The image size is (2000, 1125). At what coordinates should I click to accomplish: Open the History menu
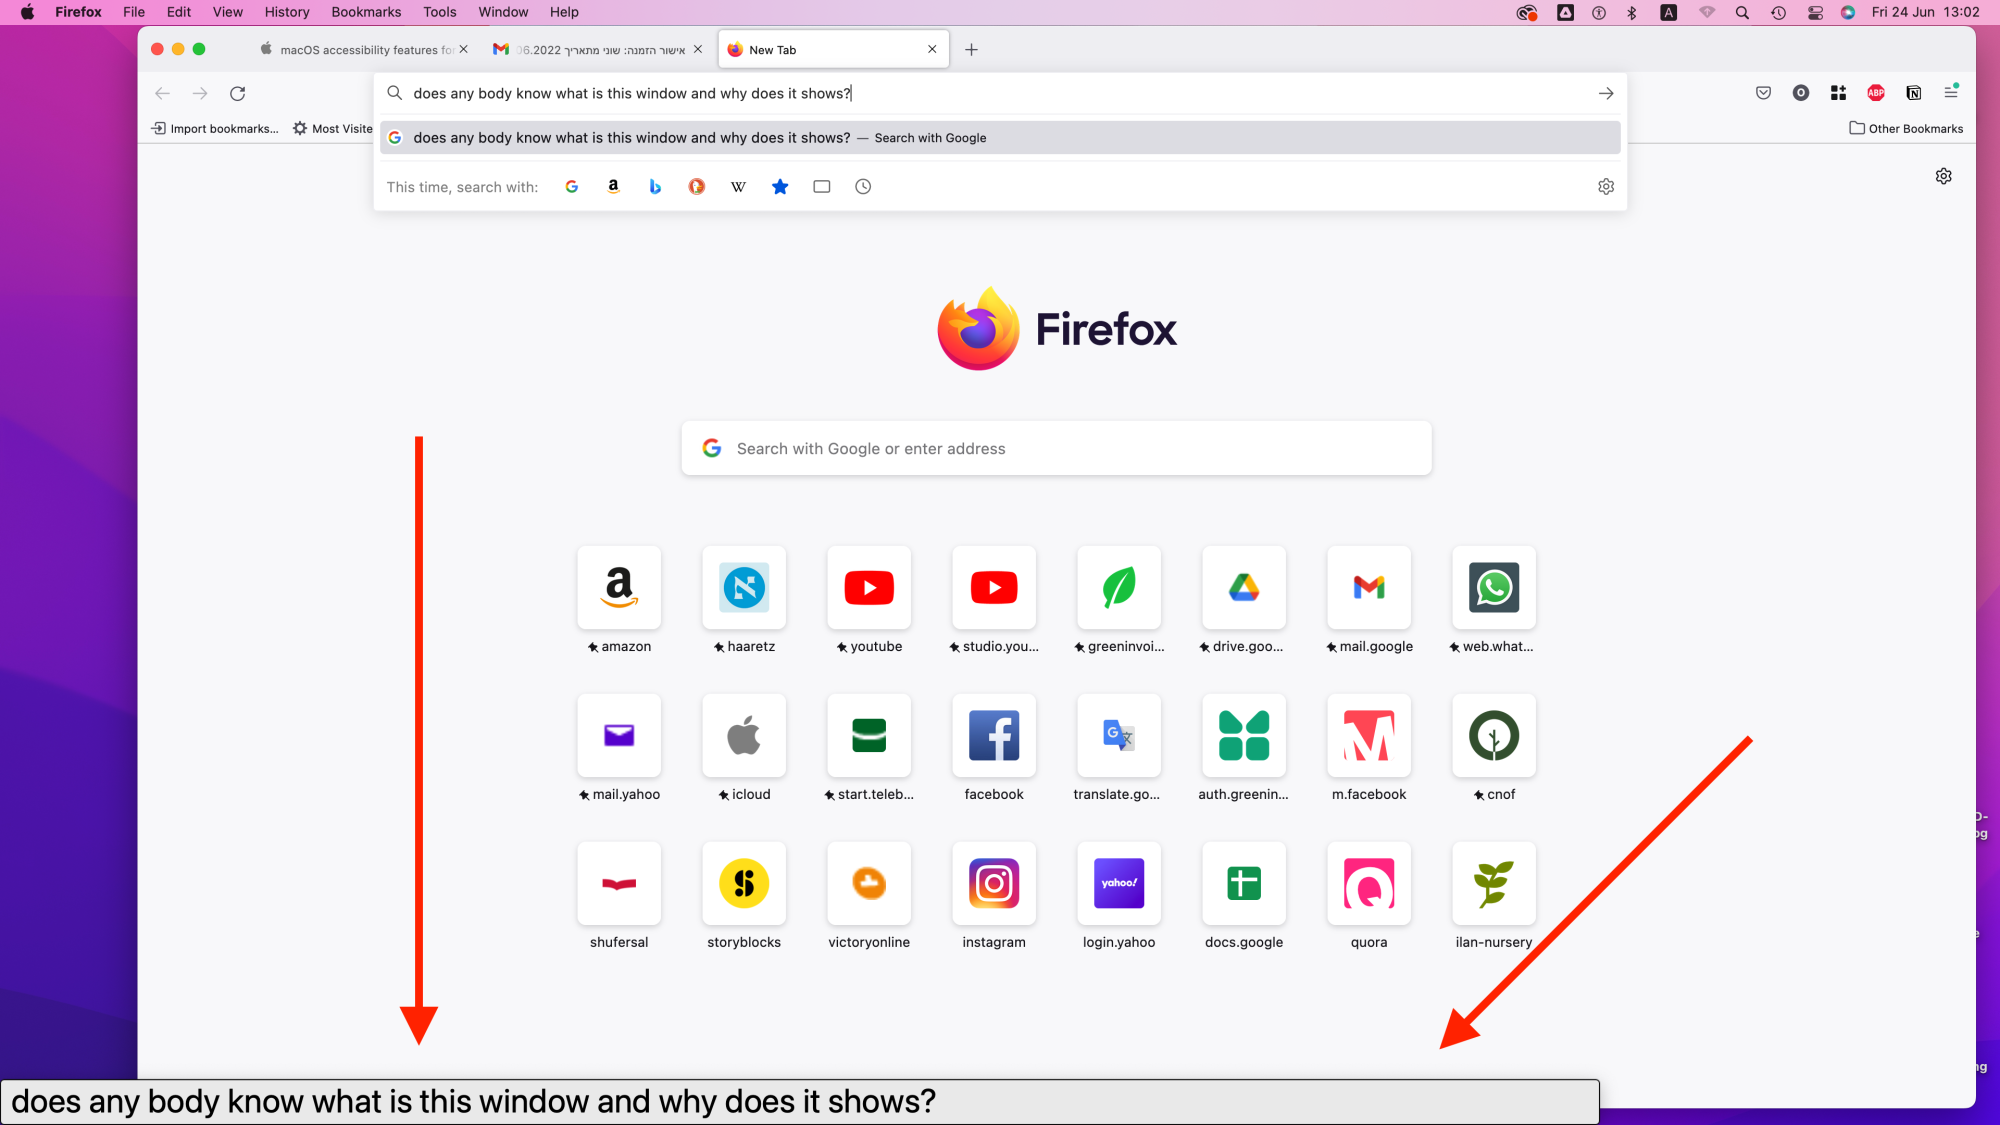287,12
